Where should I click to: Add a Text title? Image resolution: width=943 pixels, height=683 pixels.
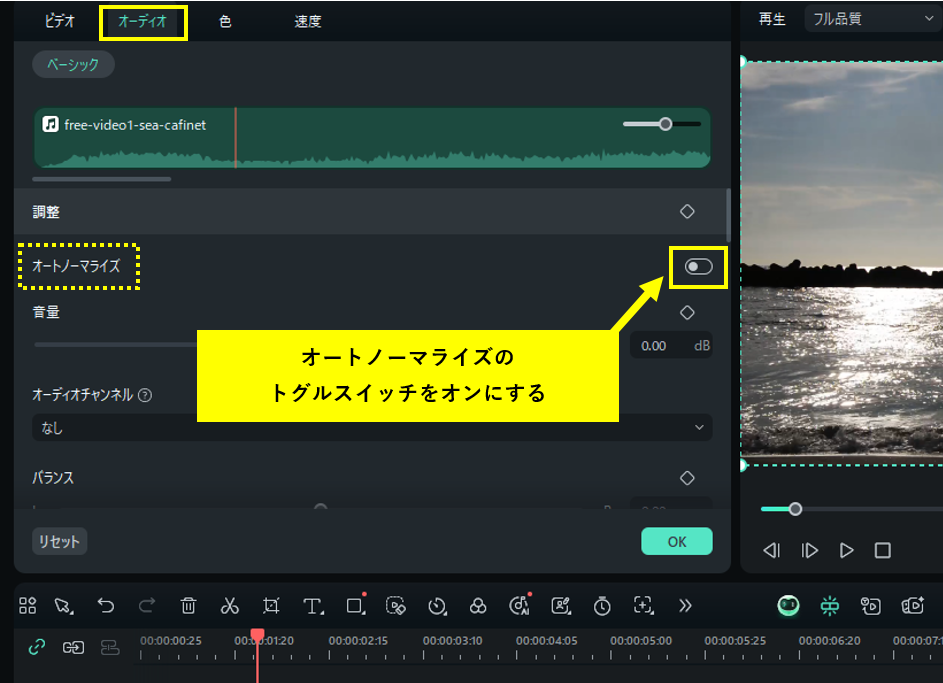[x=313, y=605]
